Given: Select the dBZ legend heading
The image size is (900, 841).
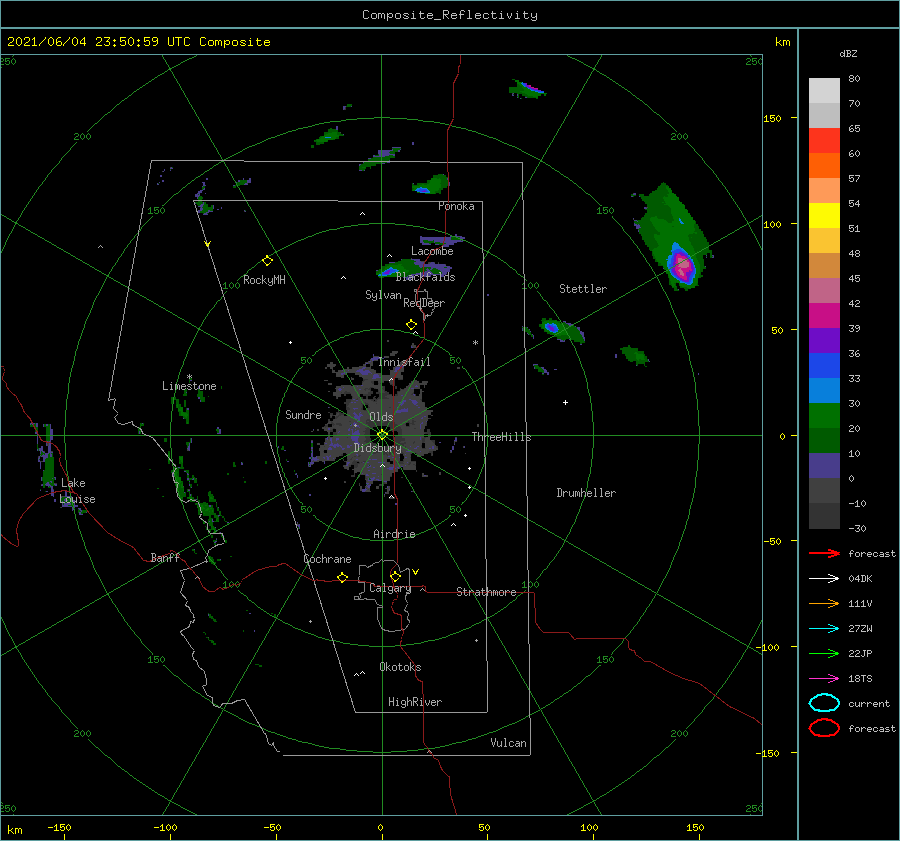Looking at the screenshot, I should 848,53.
